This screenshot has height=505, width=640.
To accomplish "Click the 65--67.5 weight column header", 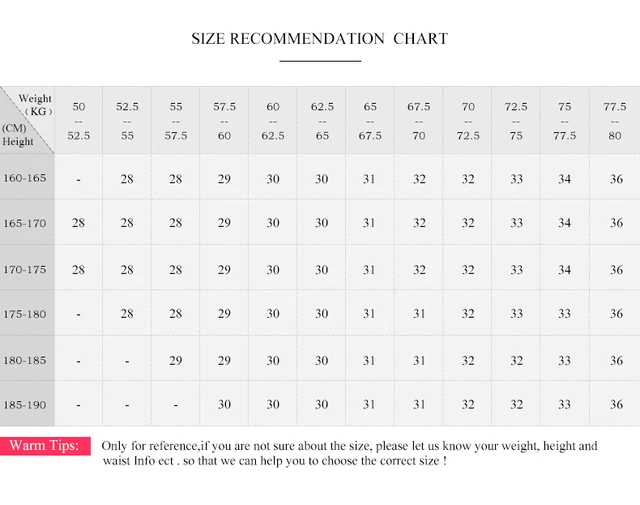I will click(370, 121).
